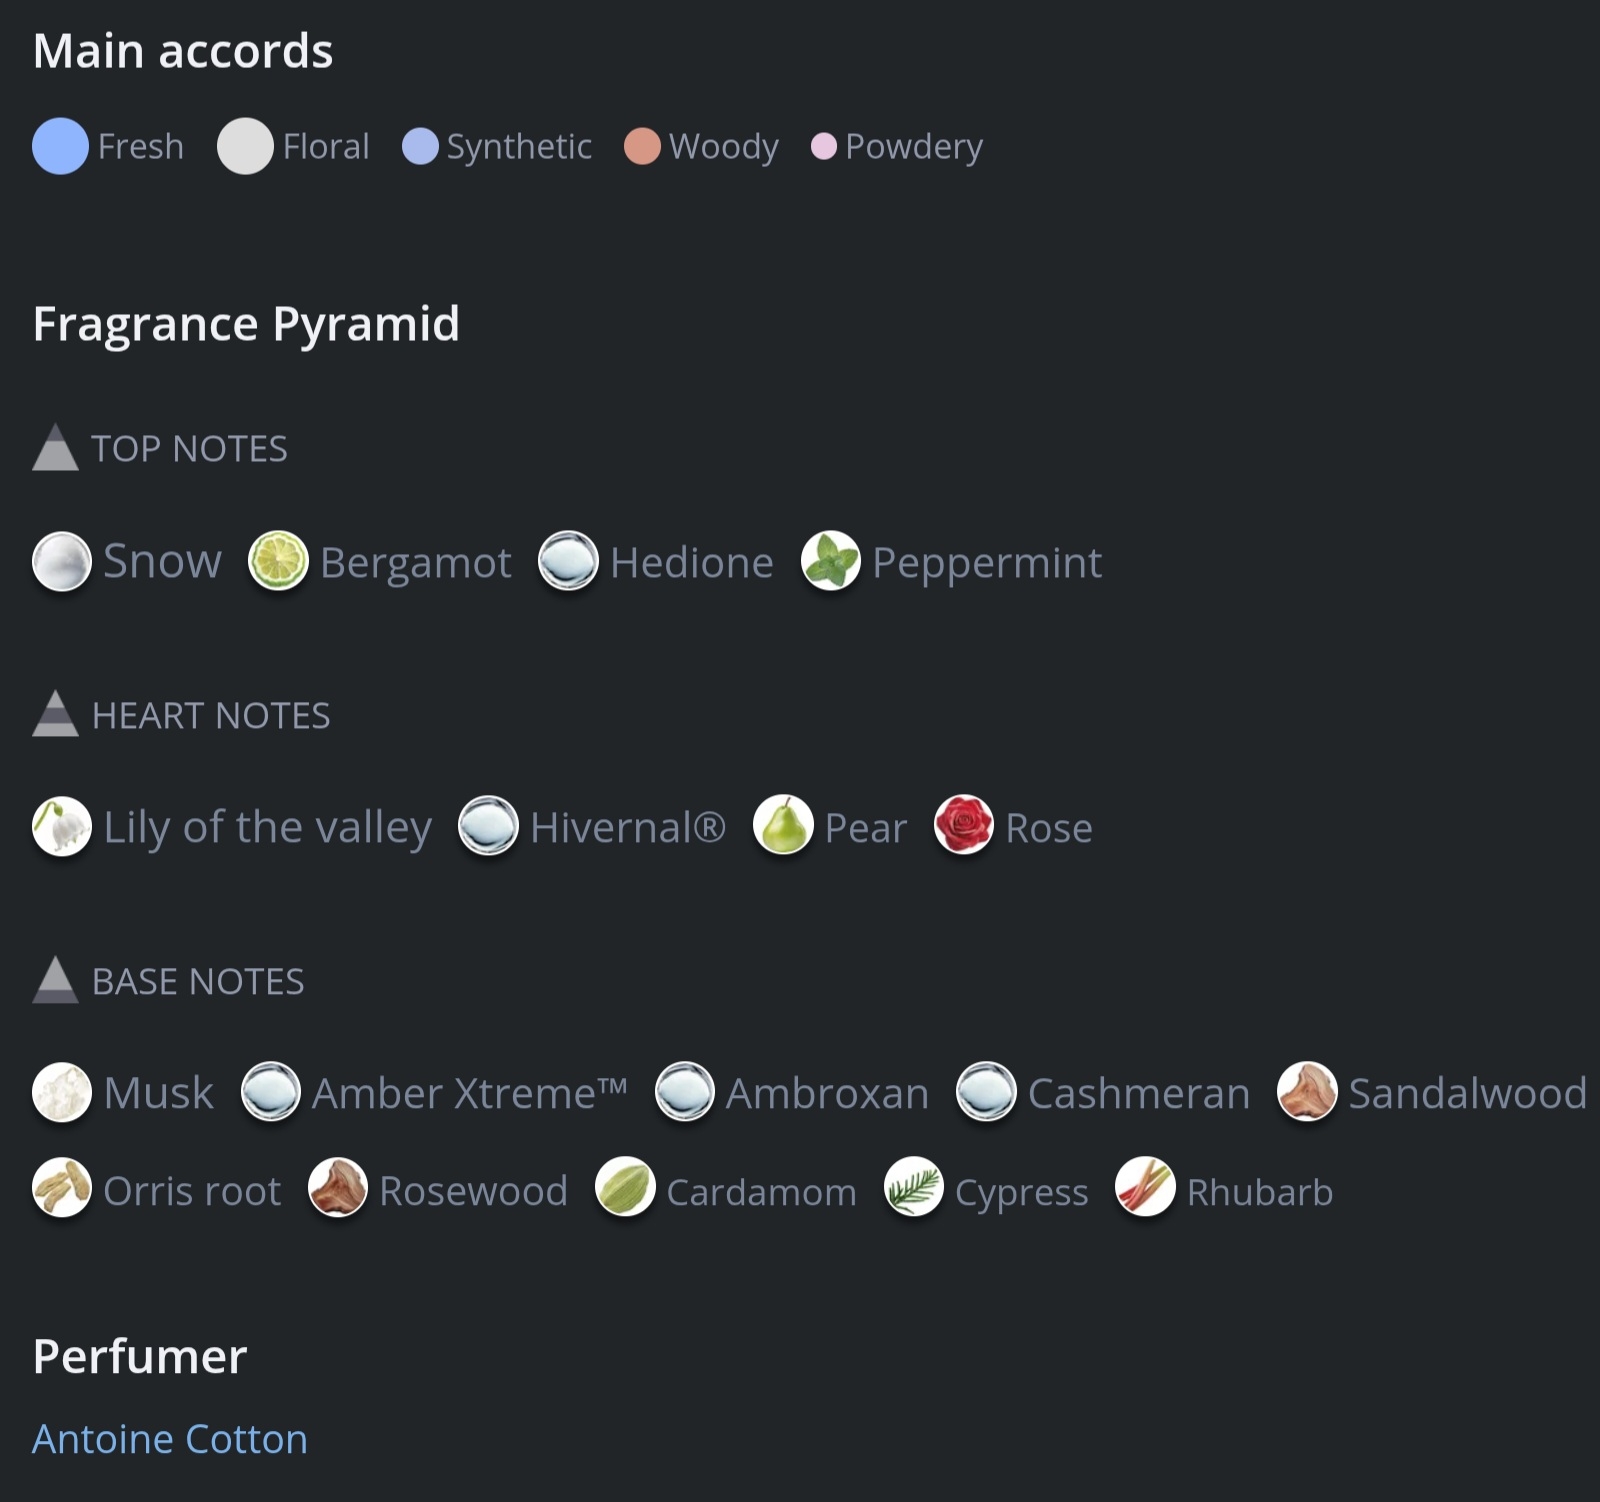The width and height of the screenshot is (1600, 1502).
Task: Click the pink Powdery accord dot
Action: (x=823, y=146)
